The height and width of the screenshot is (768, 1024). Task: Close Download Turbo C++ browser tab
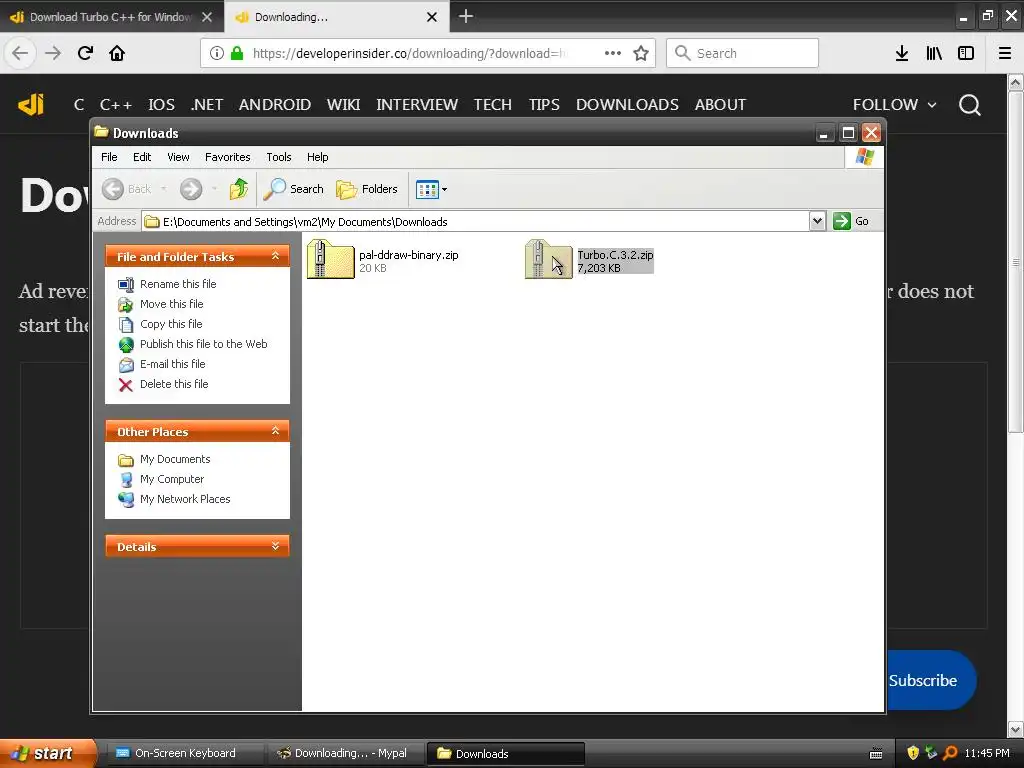[x=207, y=17]
